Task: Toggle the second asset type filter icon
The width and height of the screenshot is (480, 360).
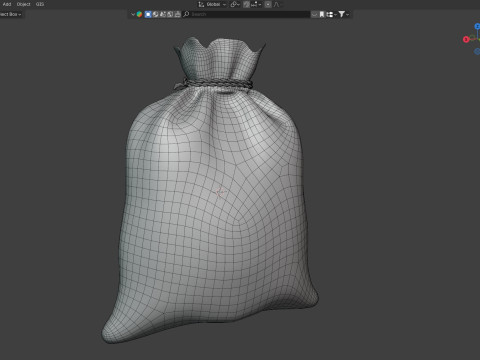Action: point(155,14)
